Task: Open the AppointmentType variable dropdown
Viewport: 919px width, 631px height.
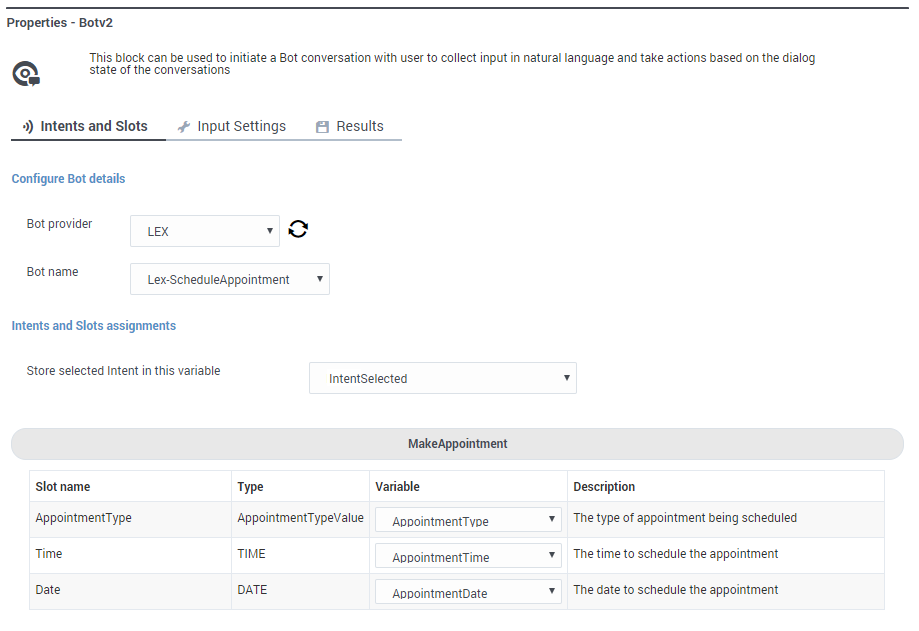Action: pyautogui.click(x=468, y=521)
